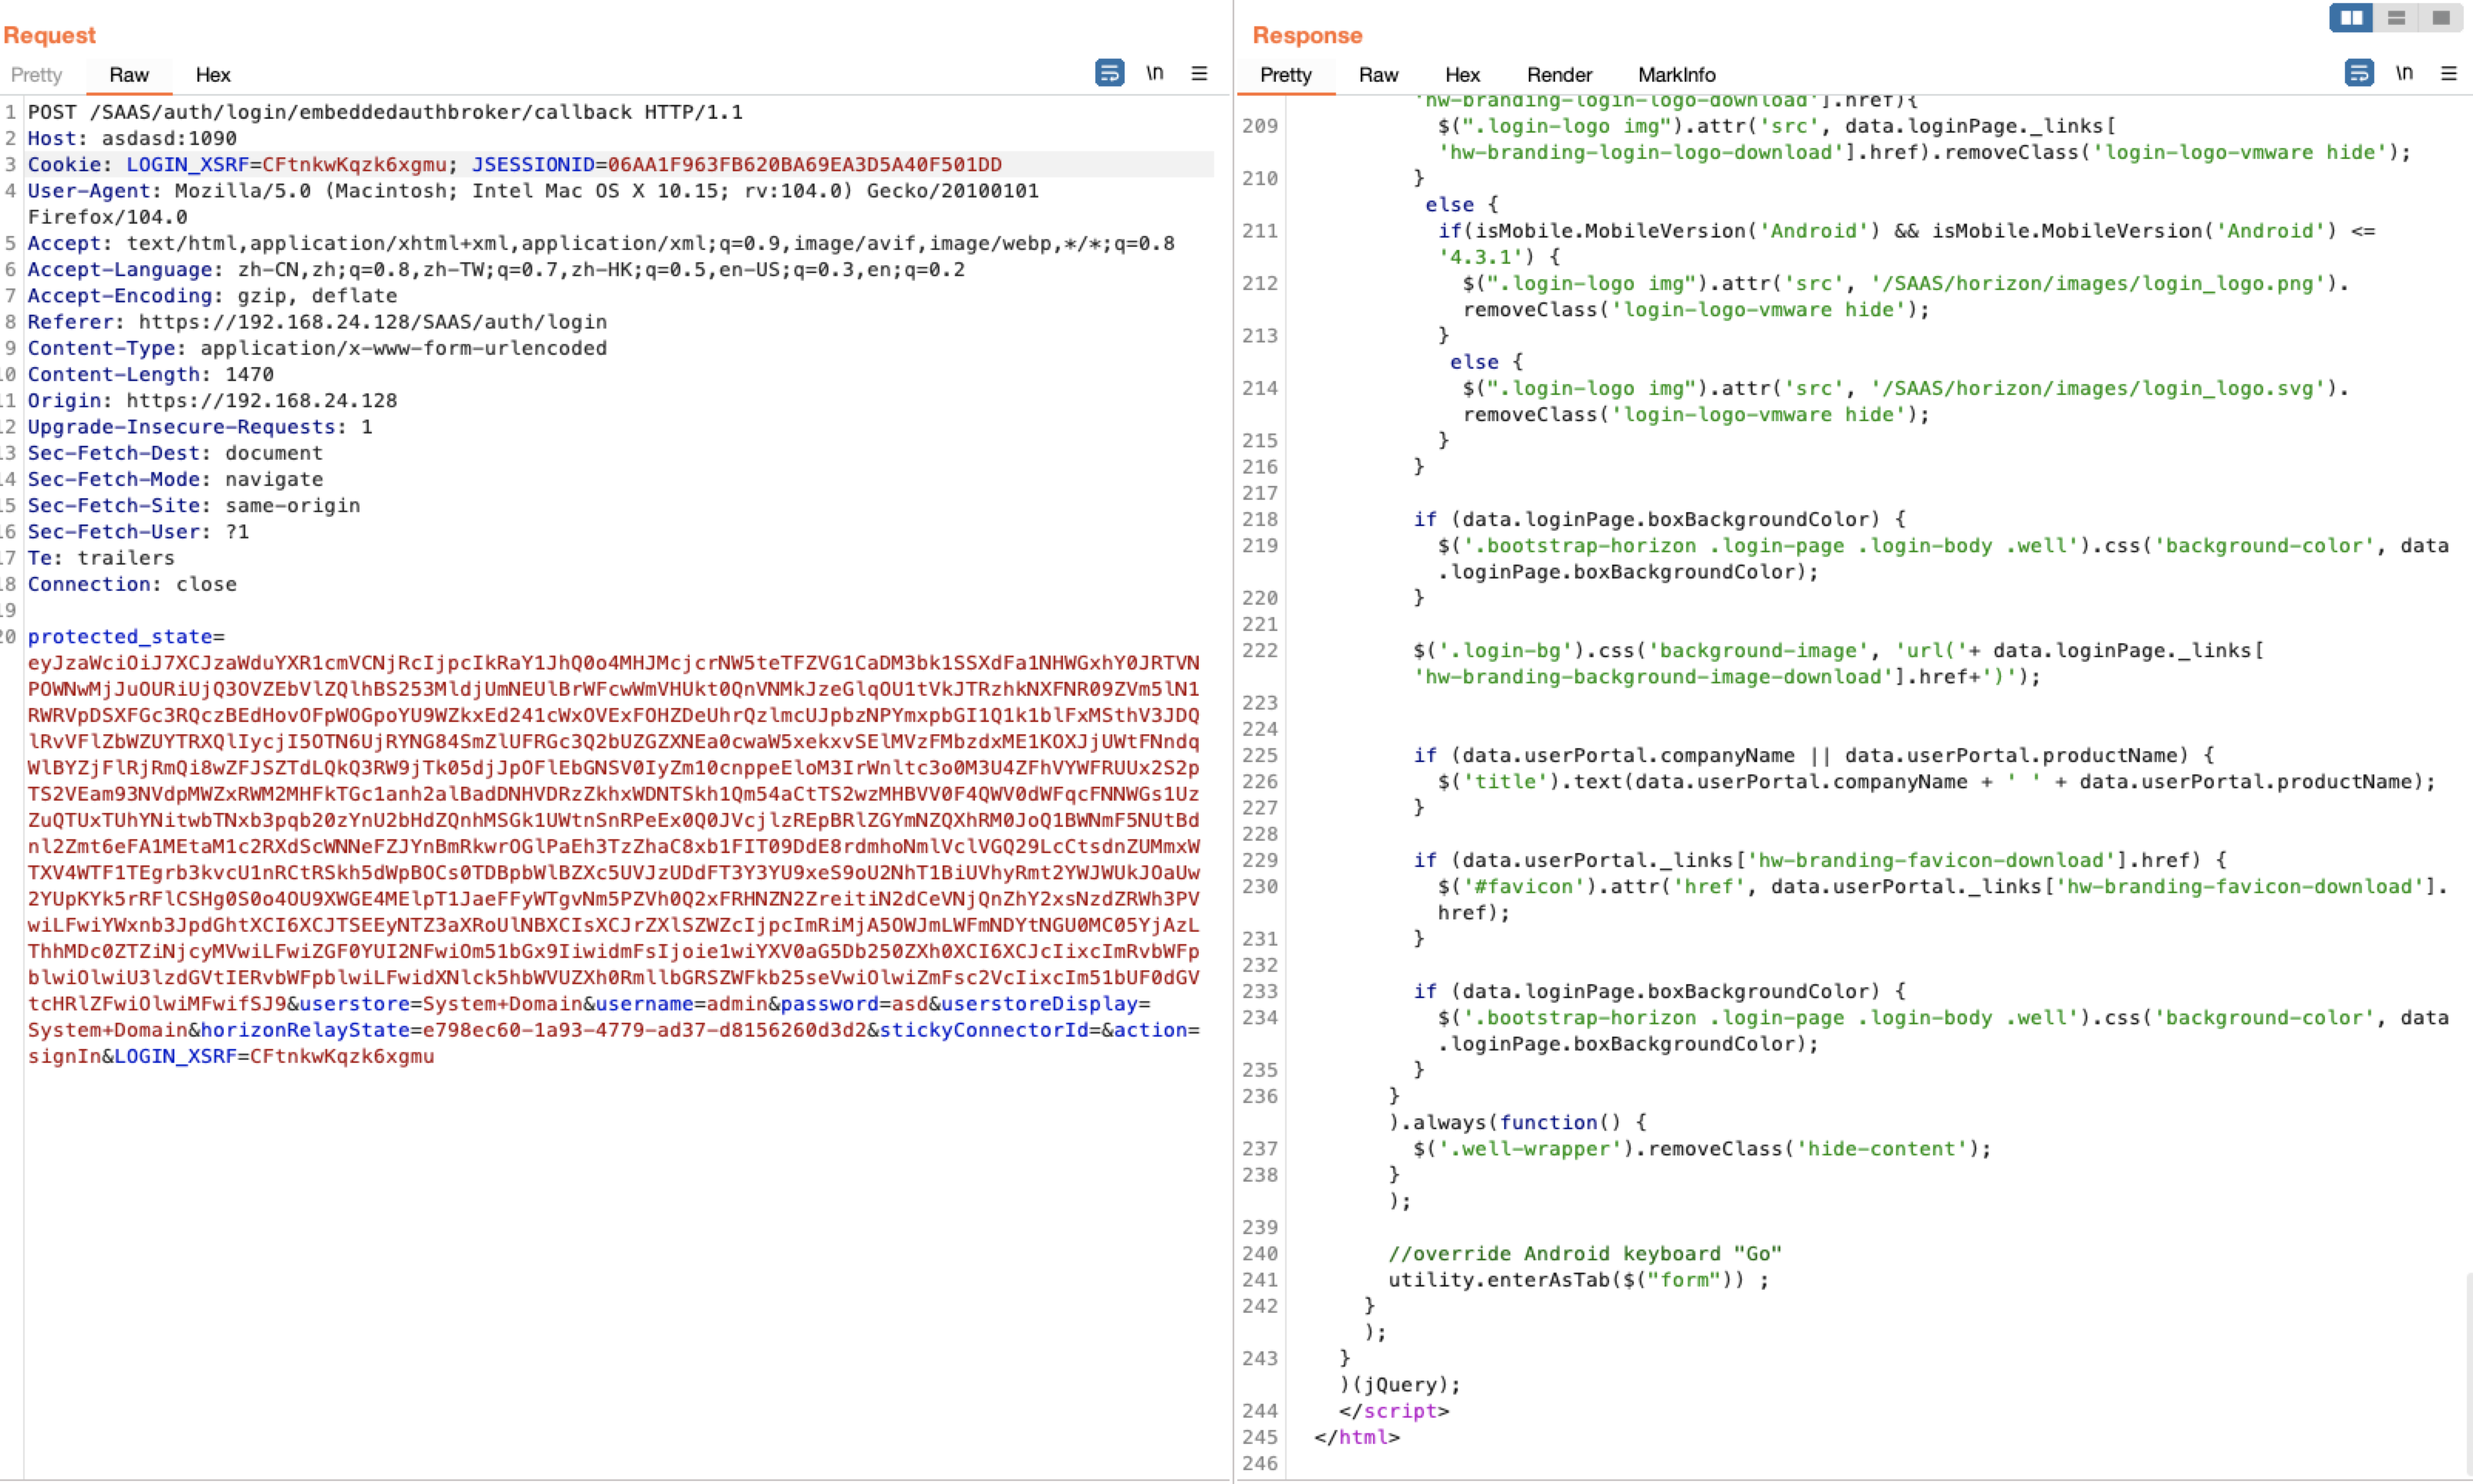Select the Request Raw tab

[x=128, y=75]
